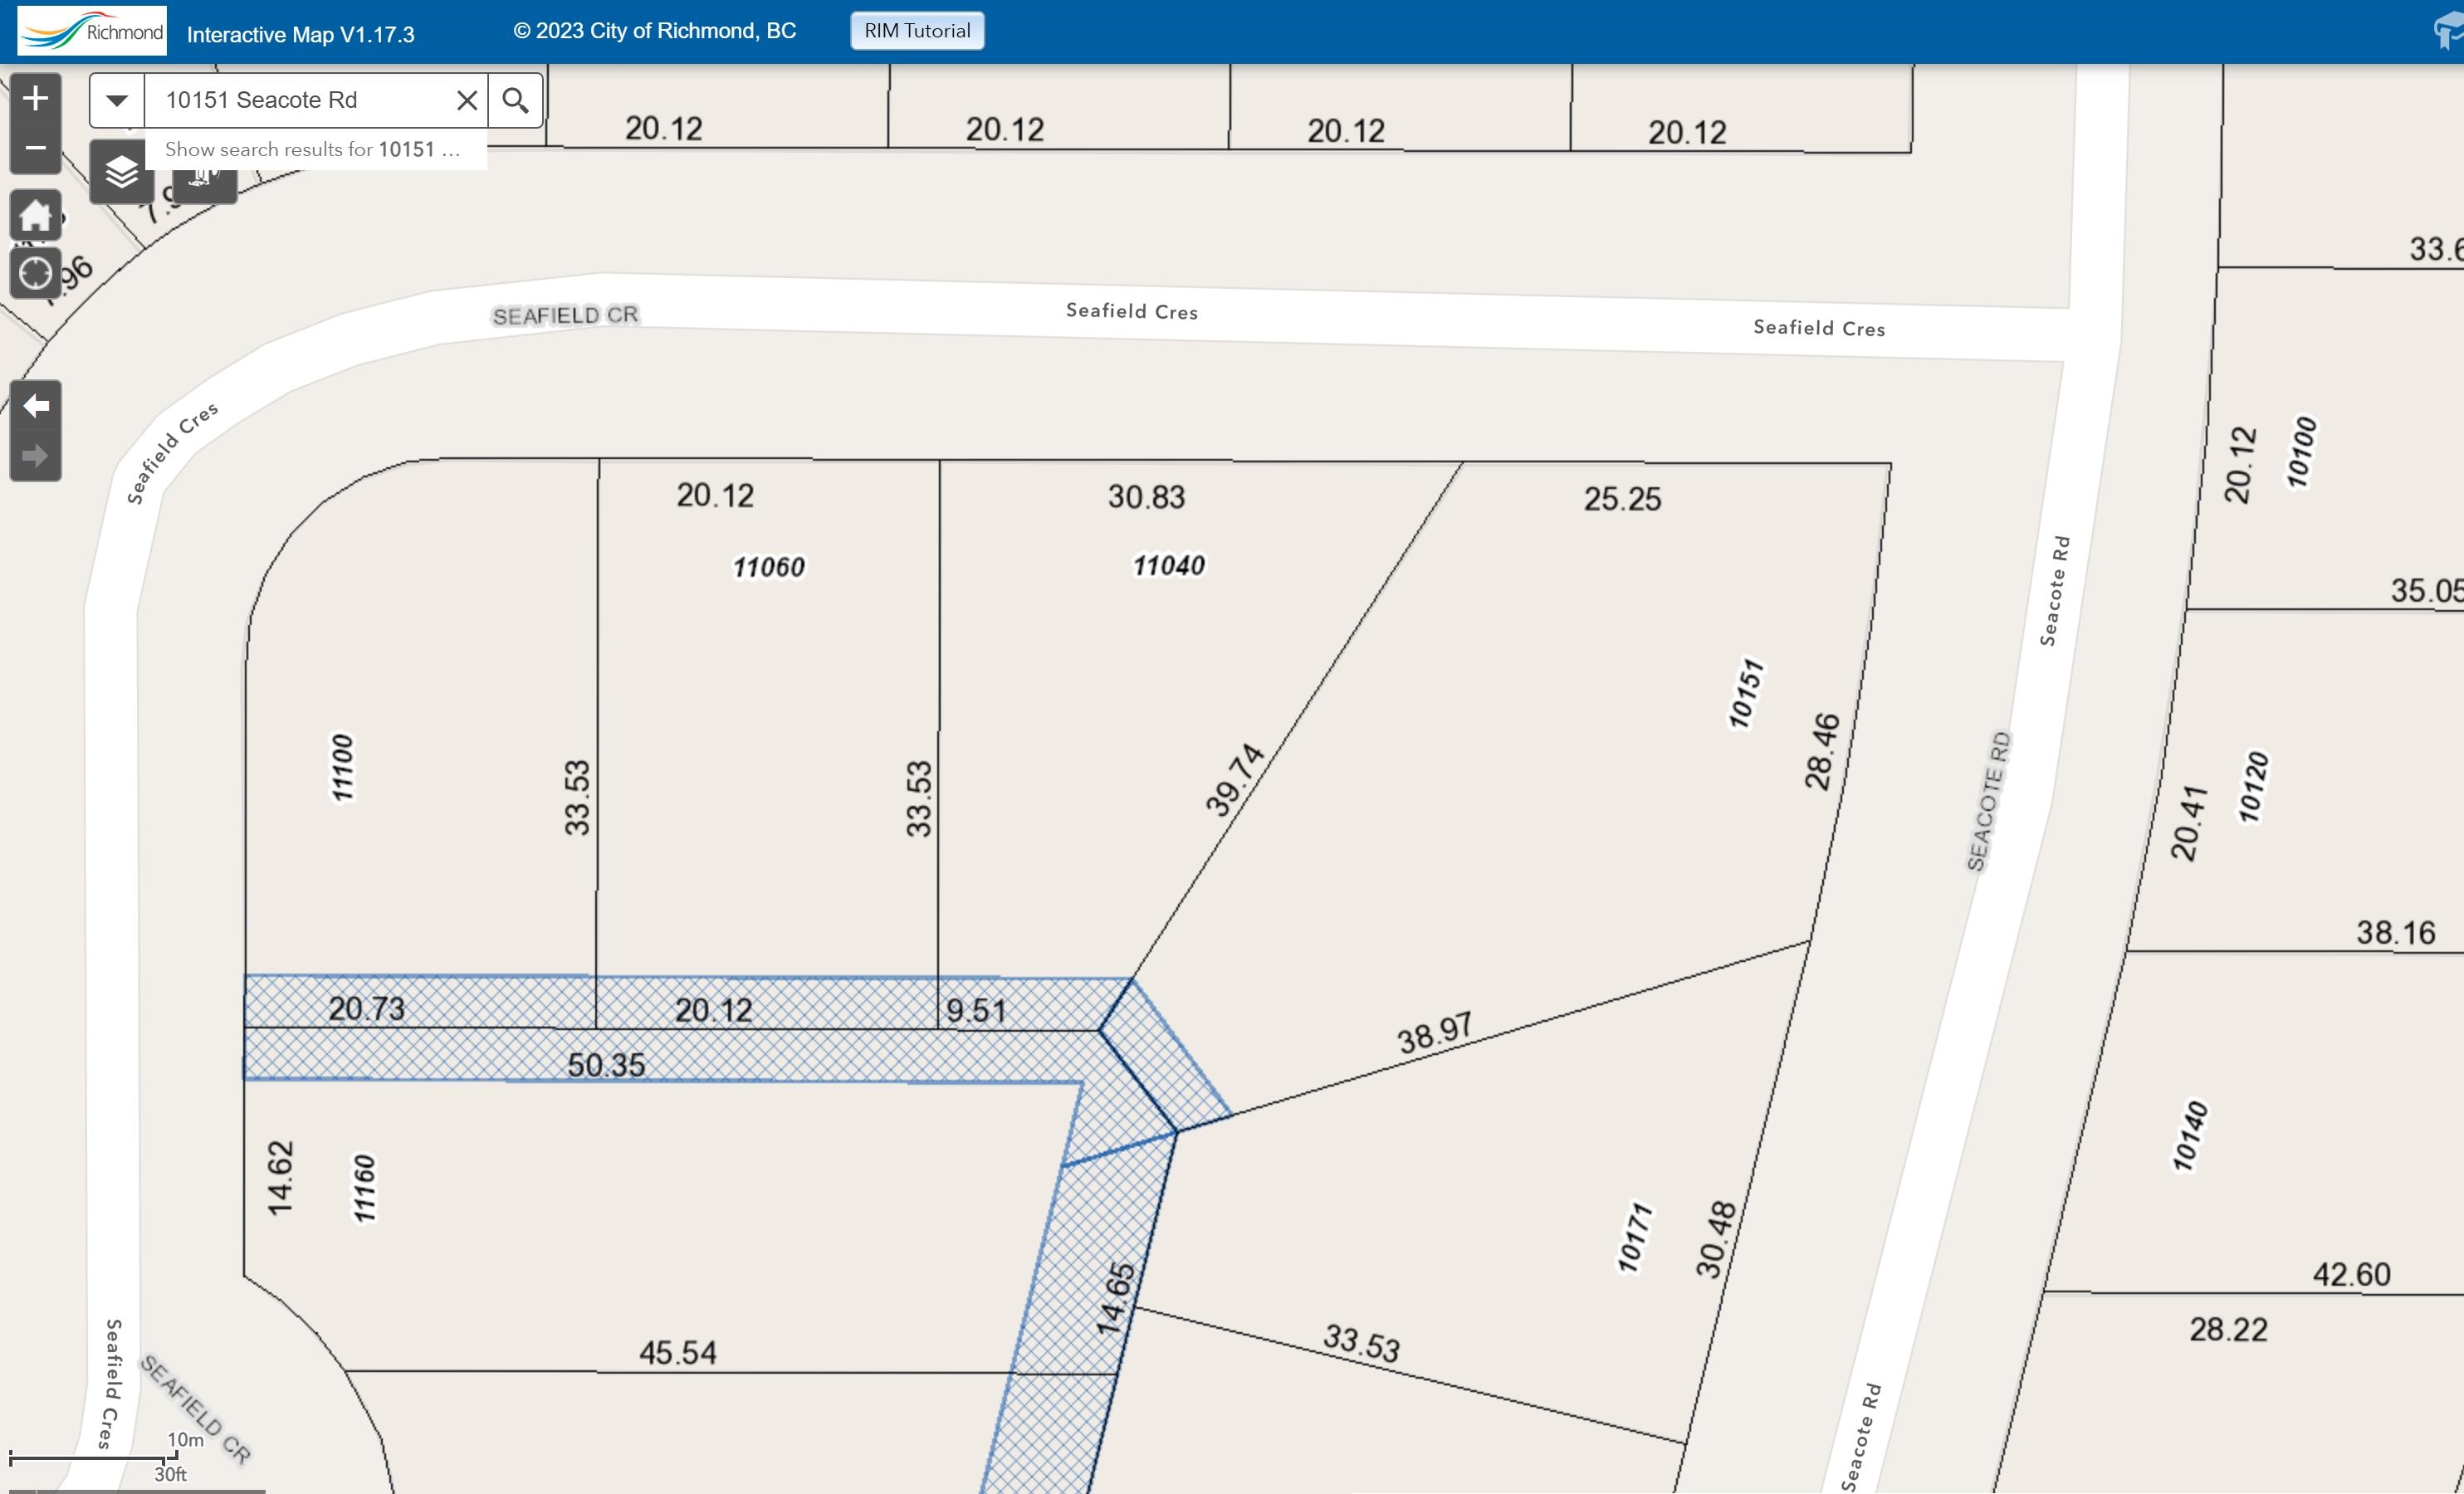Go forward to next map extent
Image resolution: width=2464 pixels, height=1494 pixels.
coord(35,456)
